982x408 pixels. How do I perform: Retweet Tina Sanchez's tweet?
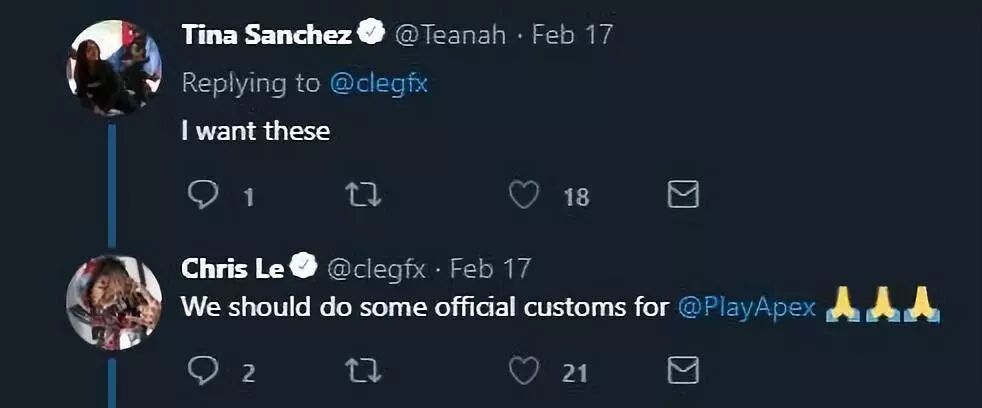pyautogui.click(x=364, y=195)
